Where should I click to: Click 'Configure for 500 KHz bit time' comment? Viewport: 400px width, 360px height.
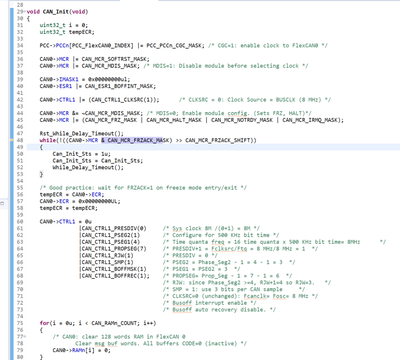221,235
